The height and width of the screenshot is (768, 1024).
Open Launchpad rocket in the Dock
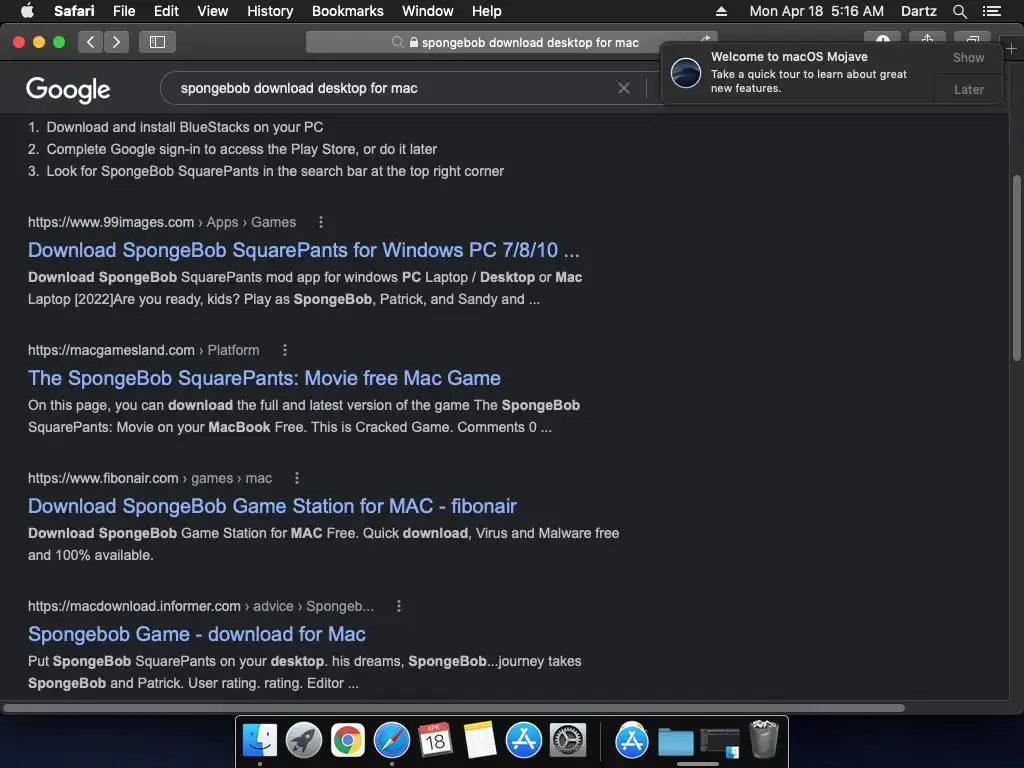point(304,741)
